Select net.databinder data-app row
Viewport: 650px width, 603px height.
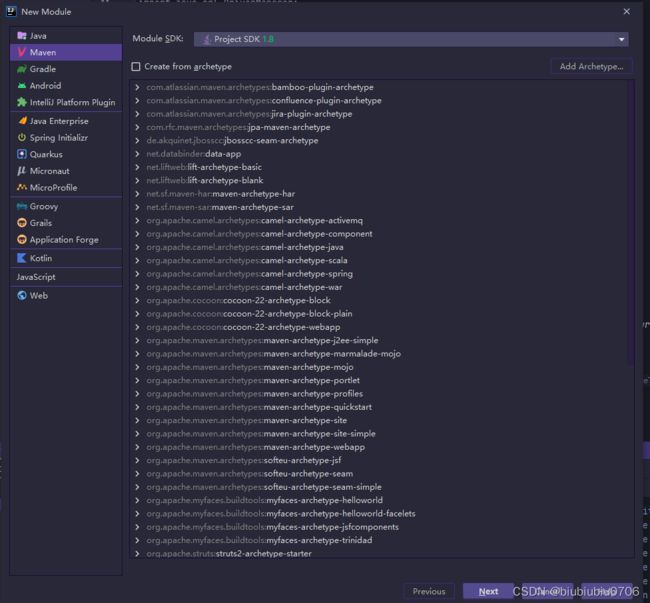click(x=382, y=154)
